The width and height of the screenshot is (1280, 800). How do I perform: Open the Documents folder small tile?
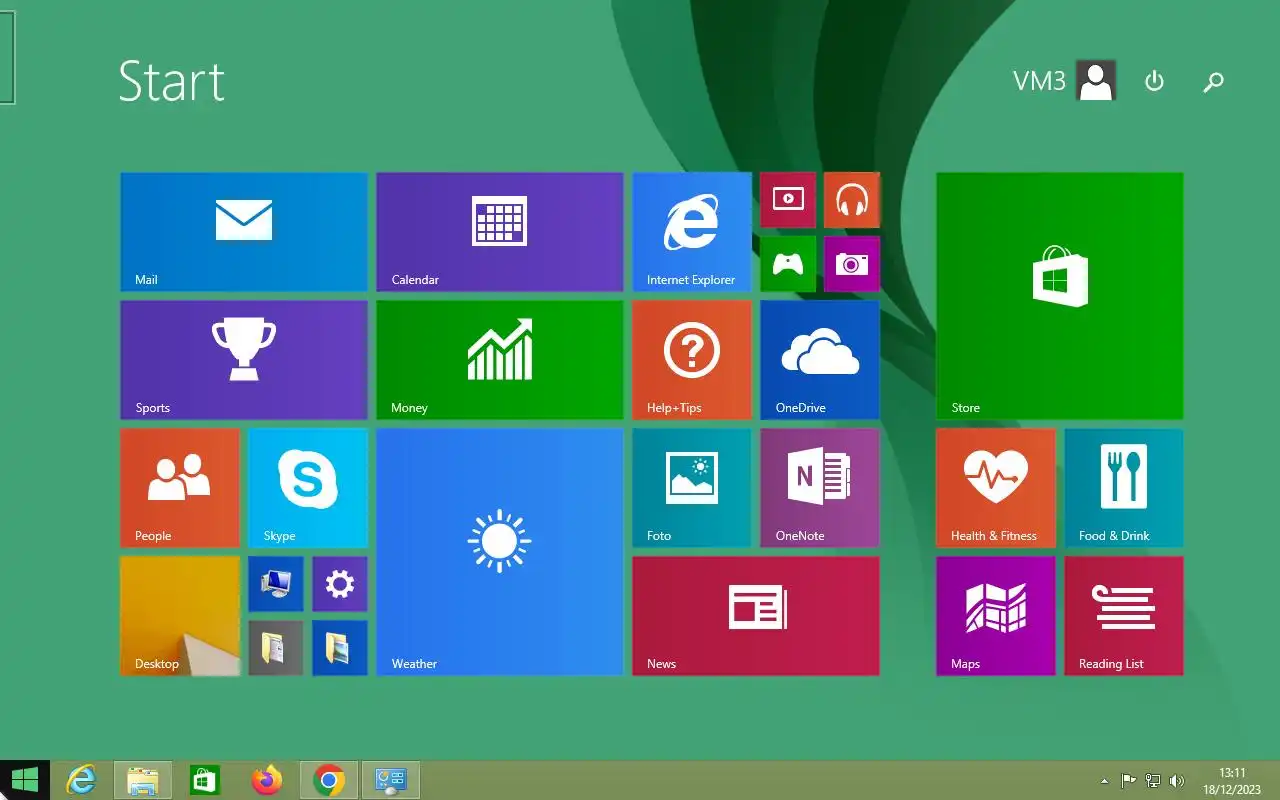[276, 648]
